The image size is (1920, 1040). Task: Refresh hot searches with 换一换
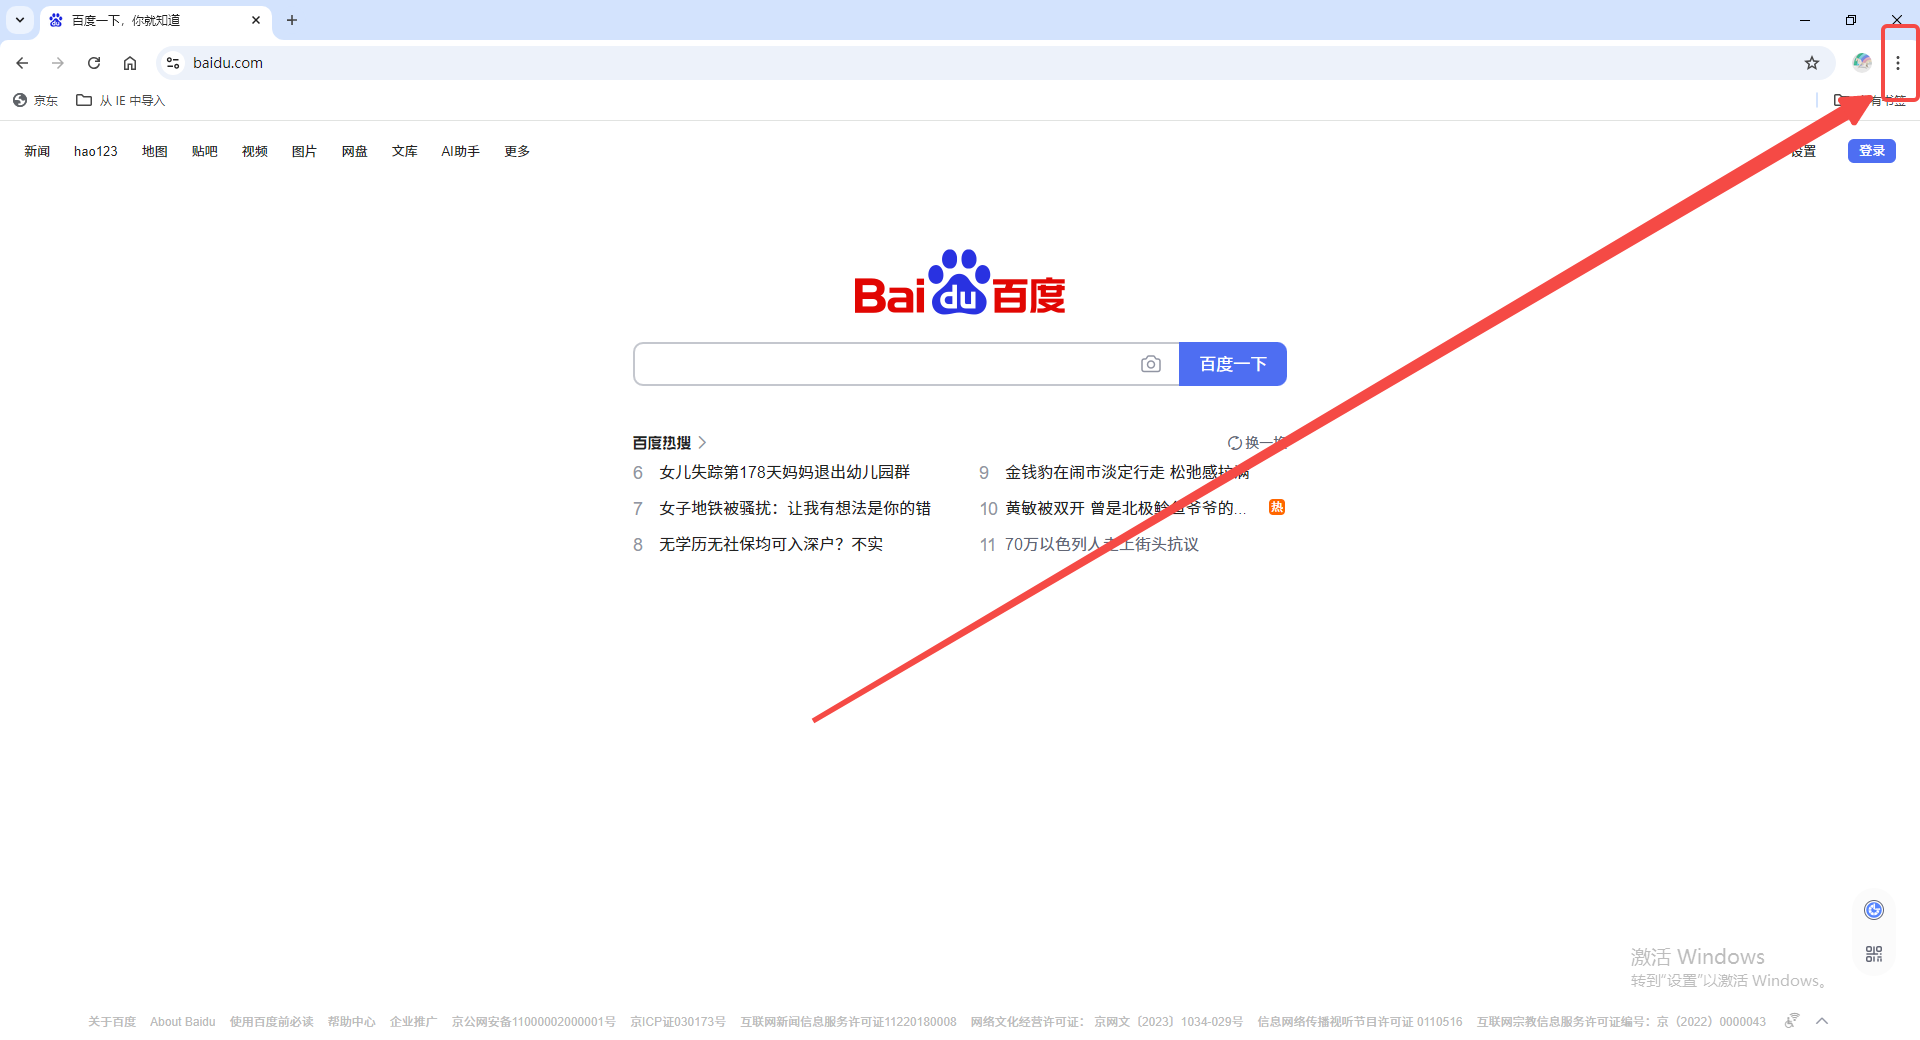(1257, 442)
